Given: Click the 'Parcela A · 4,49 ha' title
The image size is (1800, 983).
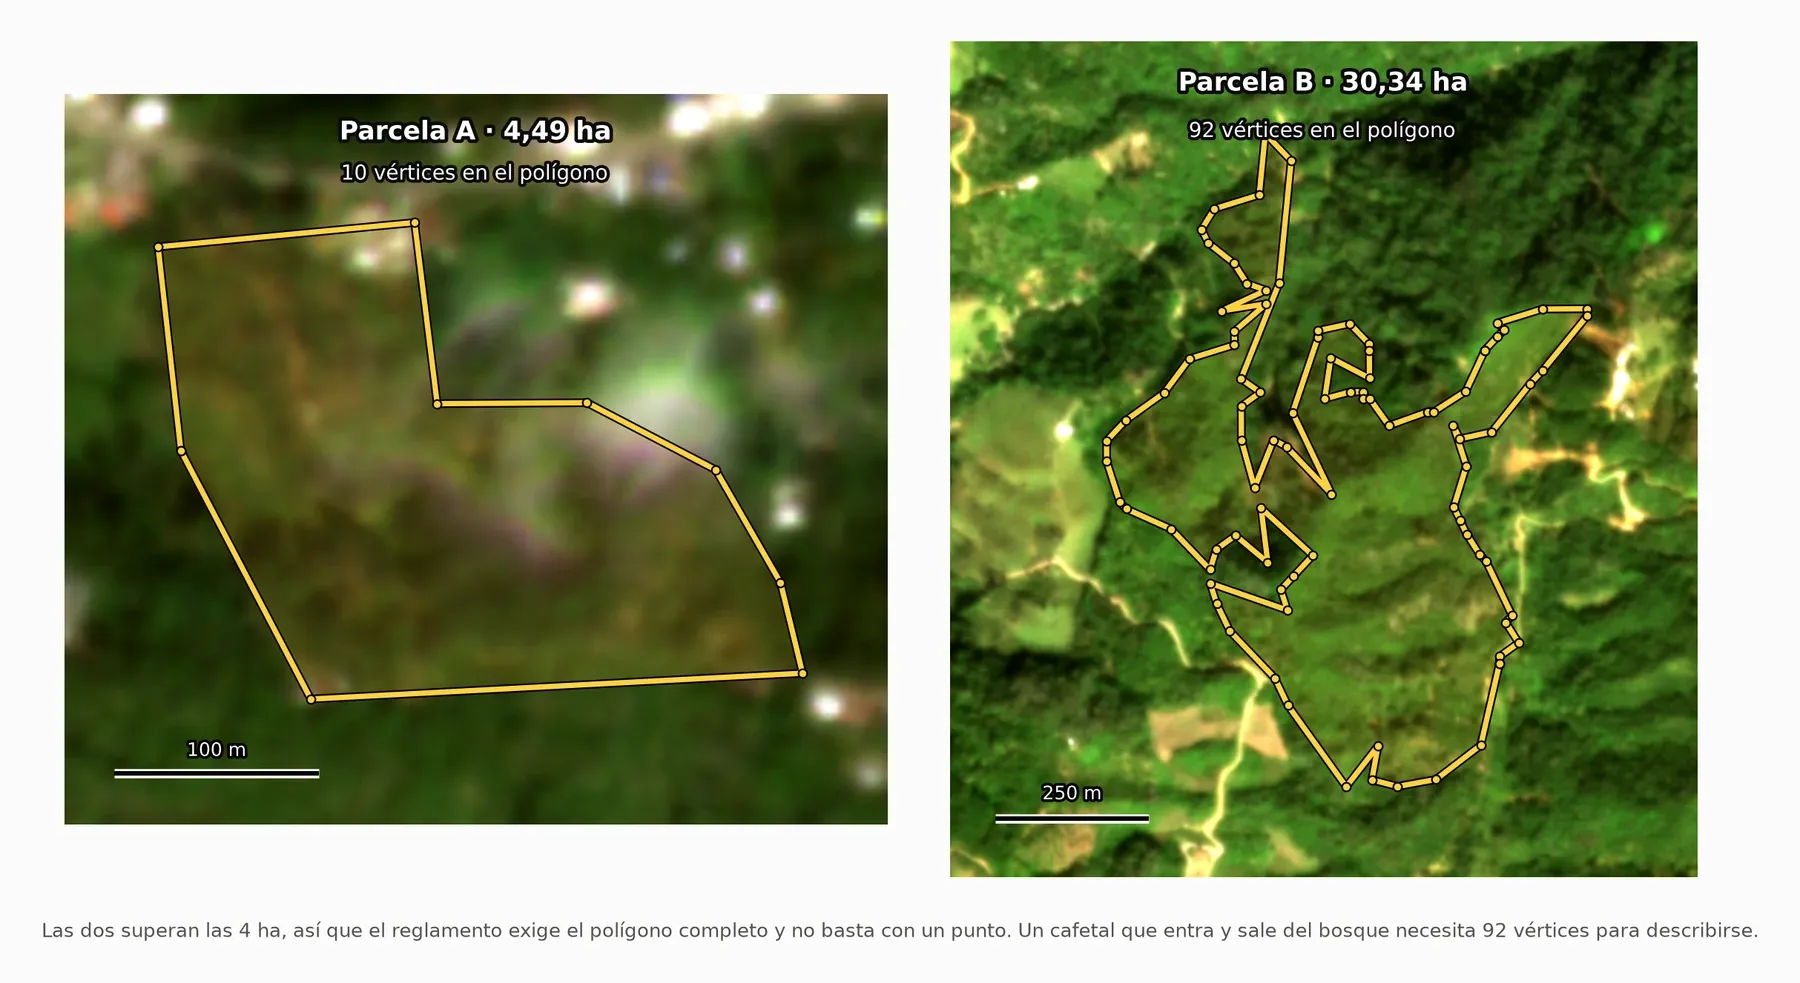Looking at the screenshot, I should tap(475, 131).
